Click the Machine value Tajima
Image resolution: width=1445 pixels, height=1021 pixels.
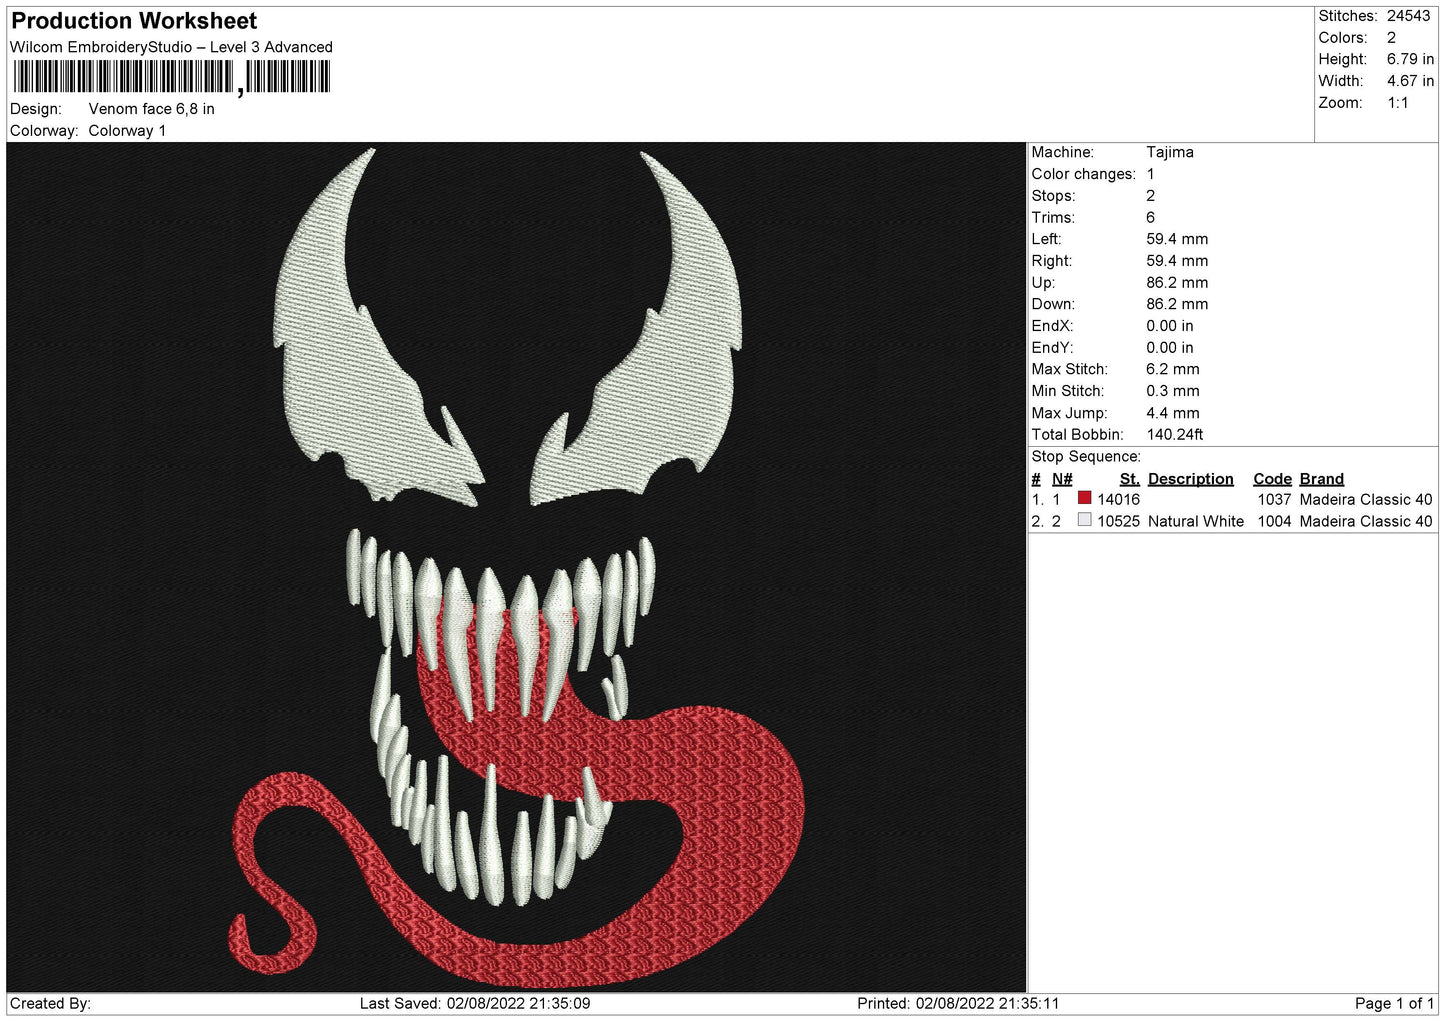pos(1169,152)
